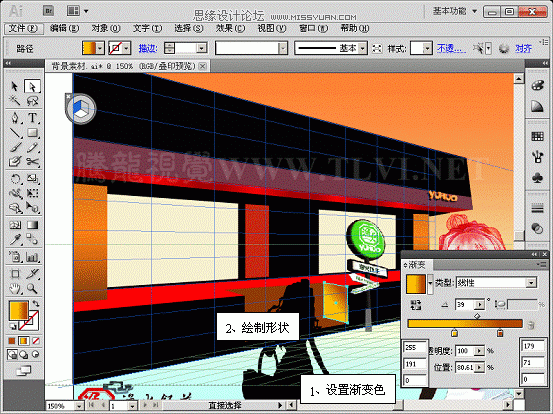Switch to solid Color fill mode

12,341
